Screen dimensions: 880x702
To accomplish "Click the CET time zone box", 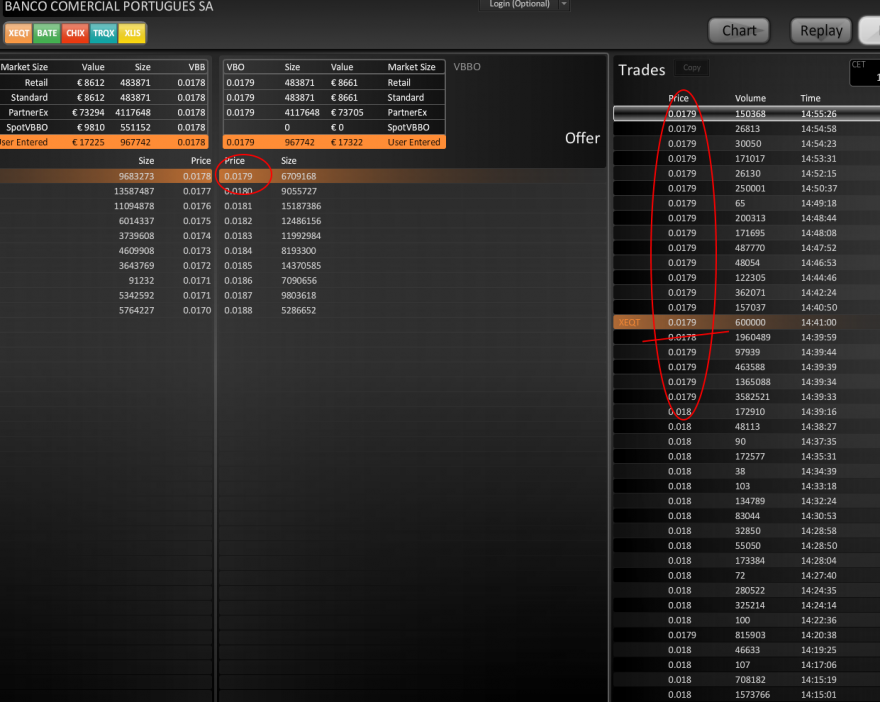I will (865, 73).
